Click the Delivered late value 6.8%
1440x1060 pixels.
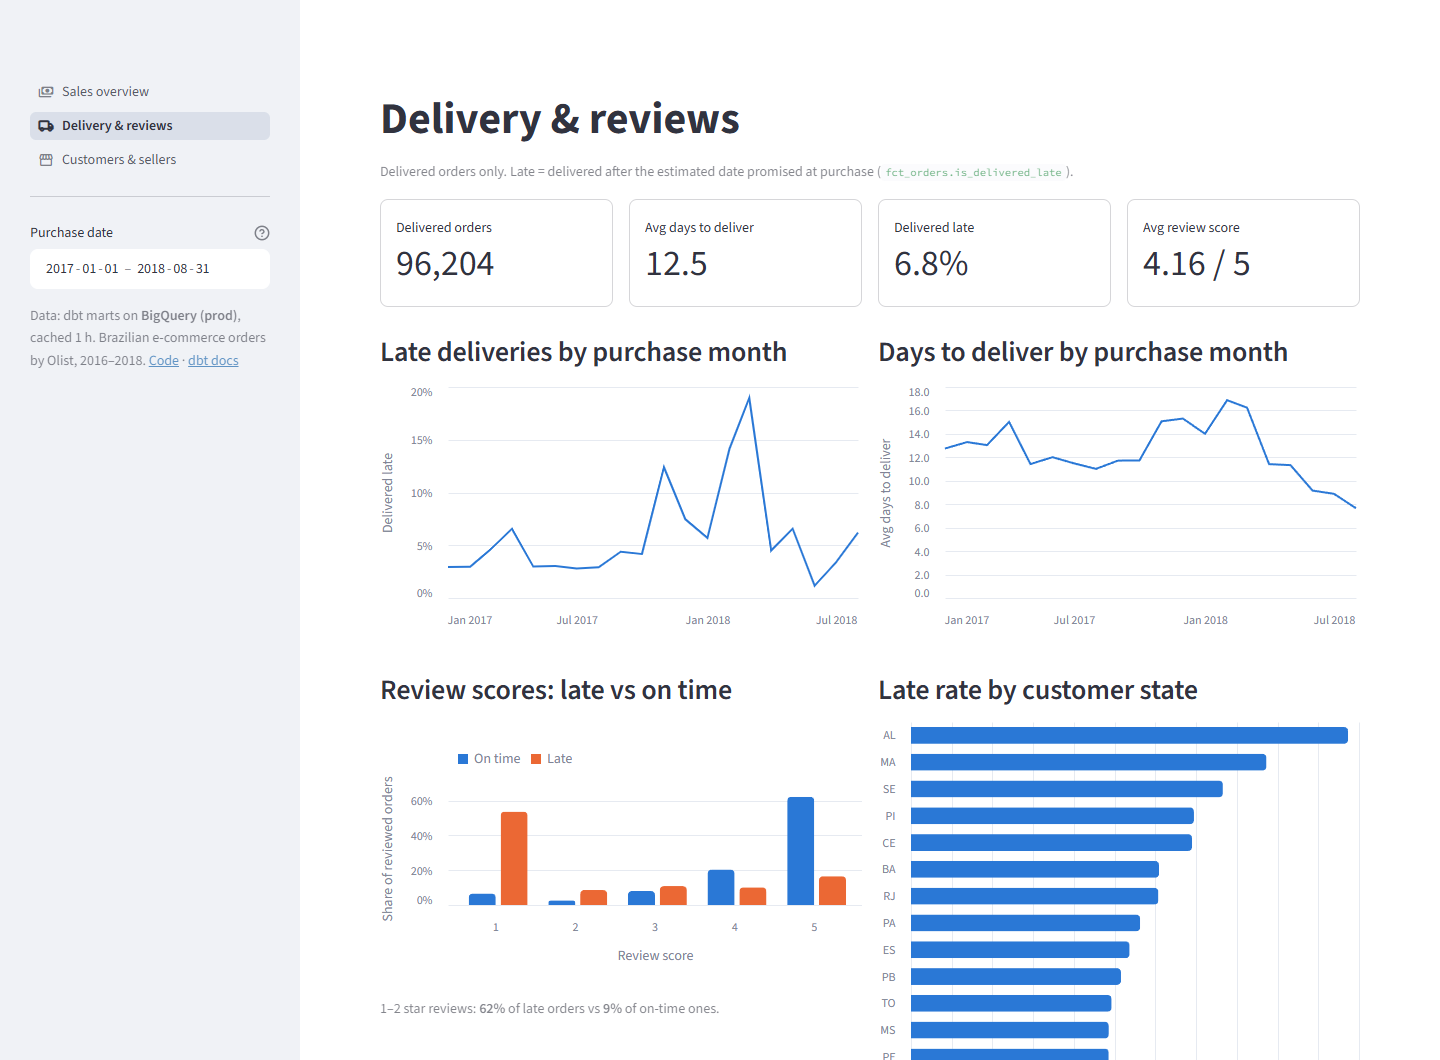[x=931, y=264]
